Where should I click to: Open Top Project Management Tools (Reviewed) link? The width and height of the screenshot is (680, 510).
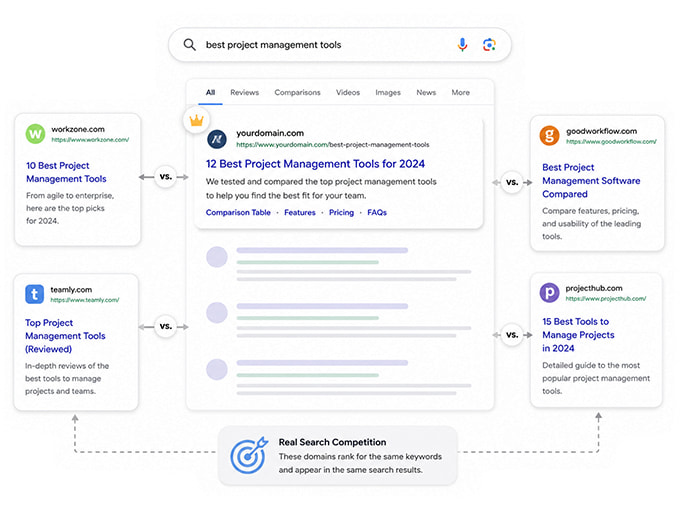65,336
